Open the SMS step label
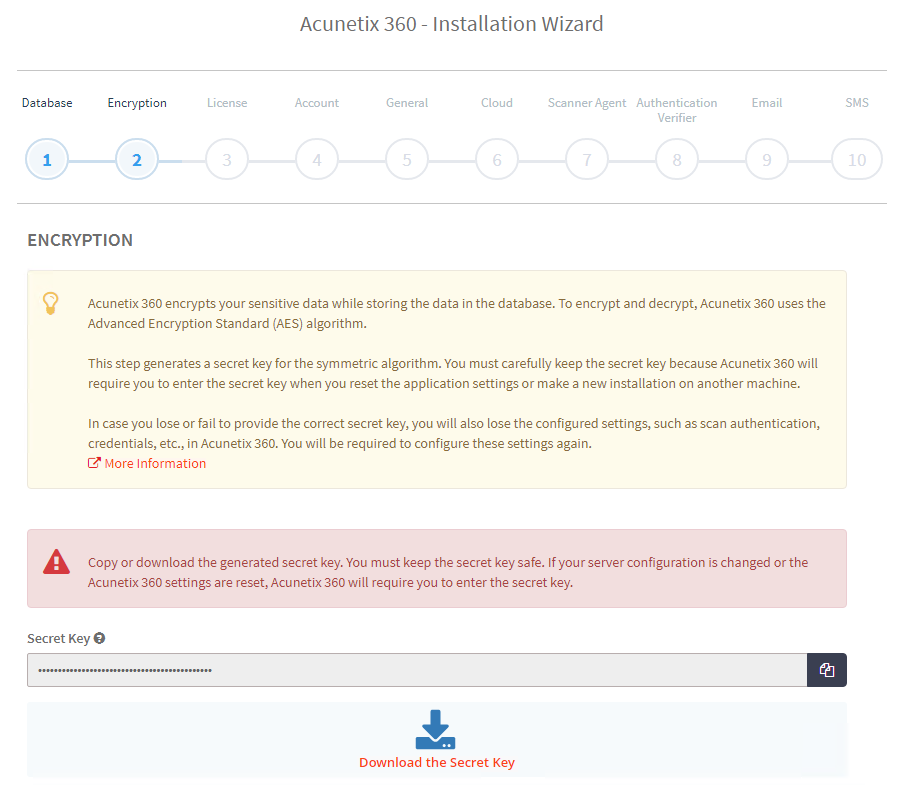The height and width of the screenshot is (798, 903). coord(857,102)
